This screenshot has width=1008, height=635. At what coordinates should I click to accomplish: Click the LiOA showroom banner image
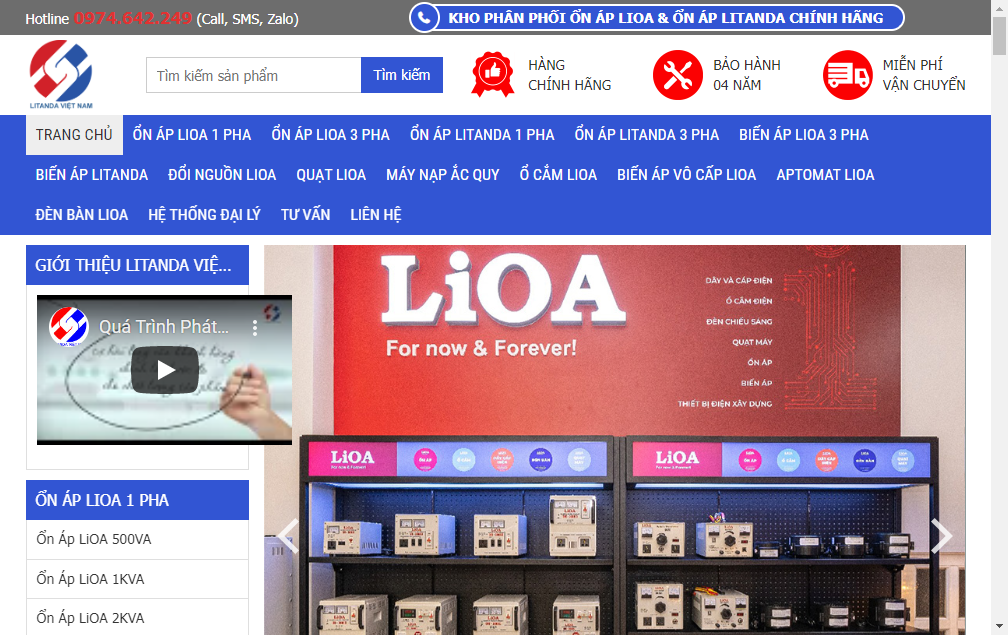point(615,440)
